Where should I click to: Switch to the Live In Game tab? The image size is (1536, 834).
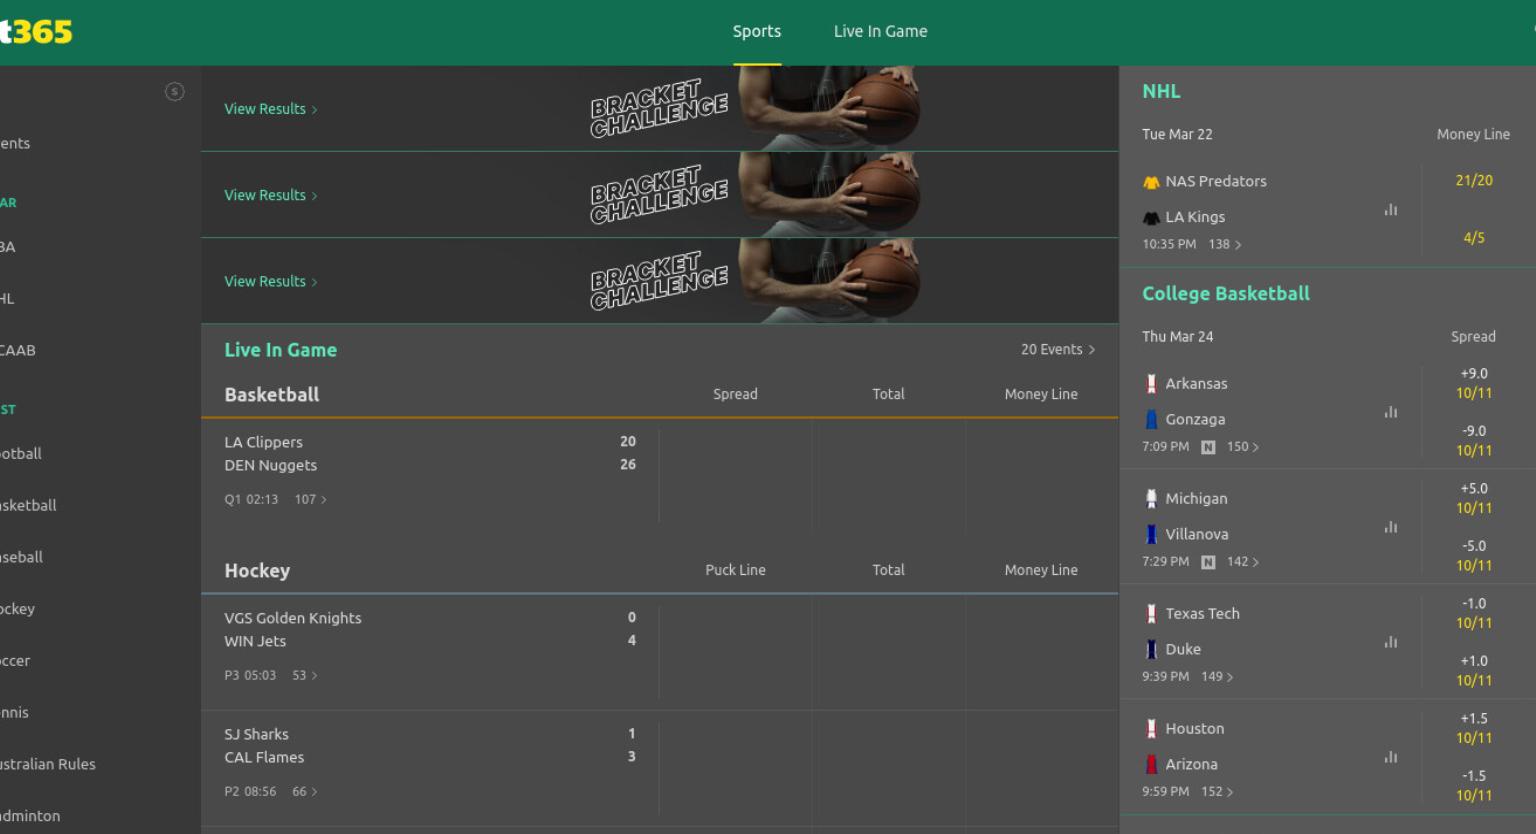coord(881,31)
